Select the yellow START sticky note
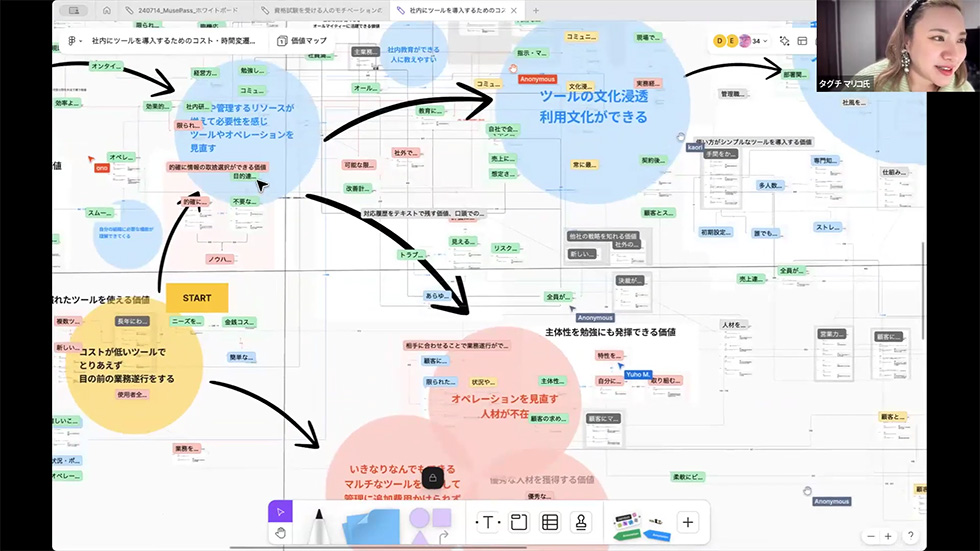Image resolution: width=980 pixels, height=551 pixels. click(197, 298)
